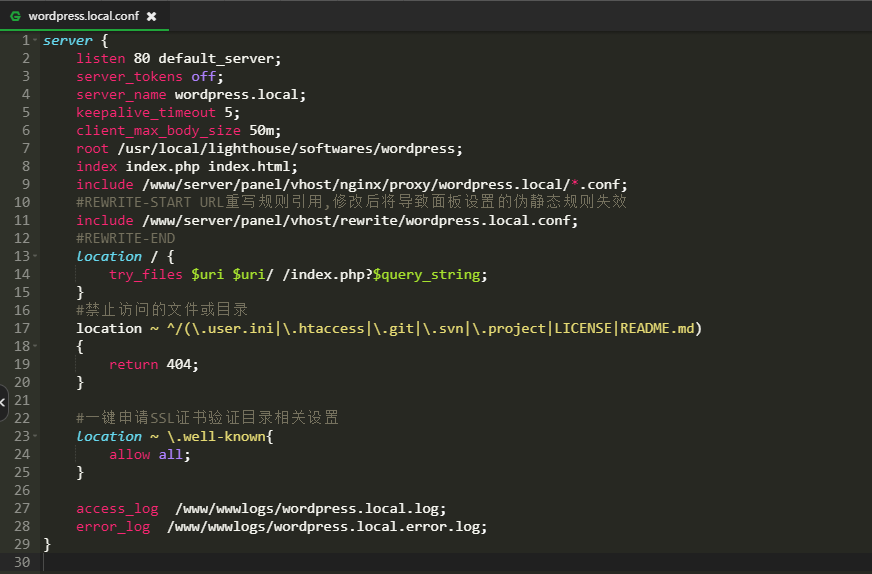Viewport: 872px width, 574px height.
Task: Click the rewrite include path on line 11
Action: click(360, 220)
